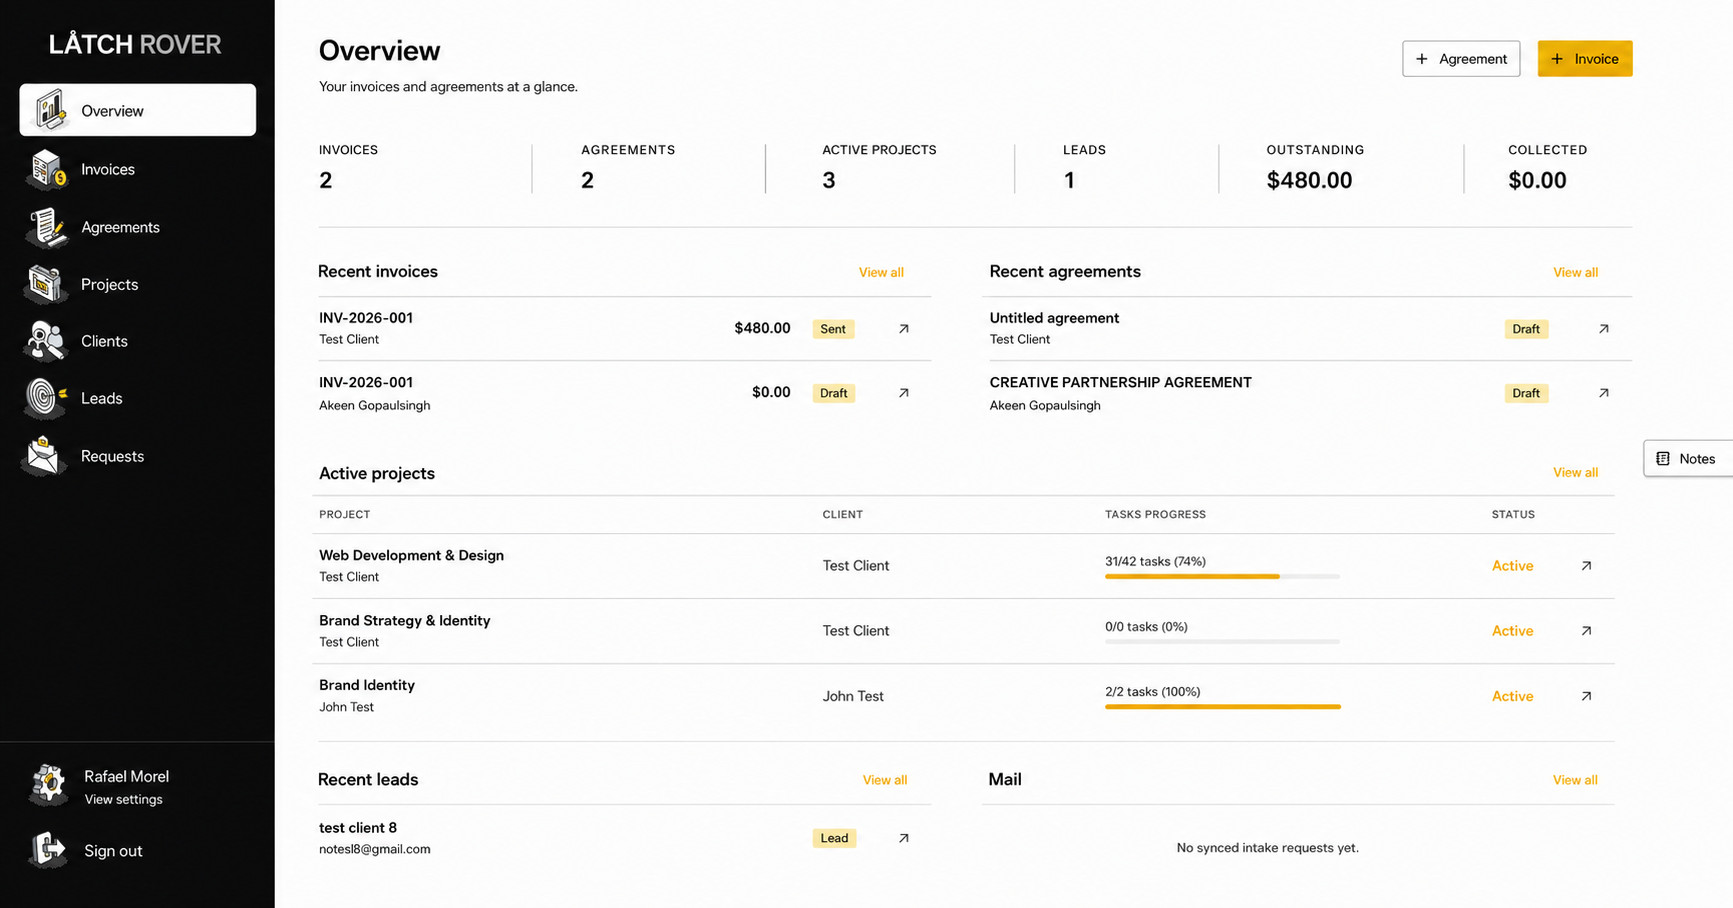Open draft $0.00 invoice via arrow icon
This screenshot has width=1733, height=908.
pyautogui.click(x=904, y=393)
